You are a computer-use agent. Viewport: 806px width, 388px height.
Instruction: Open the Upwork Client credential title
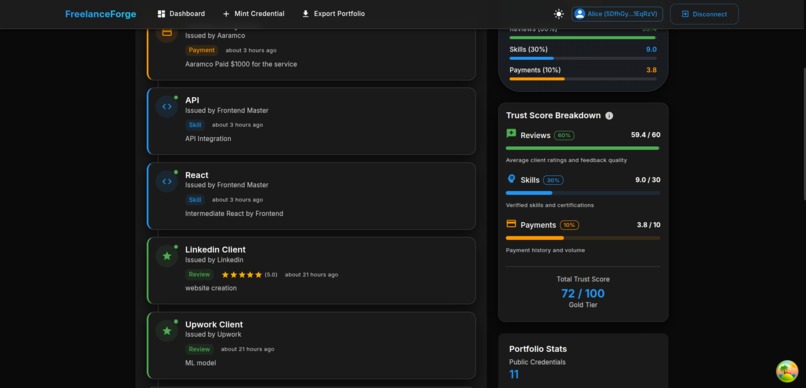click(214, 325)
